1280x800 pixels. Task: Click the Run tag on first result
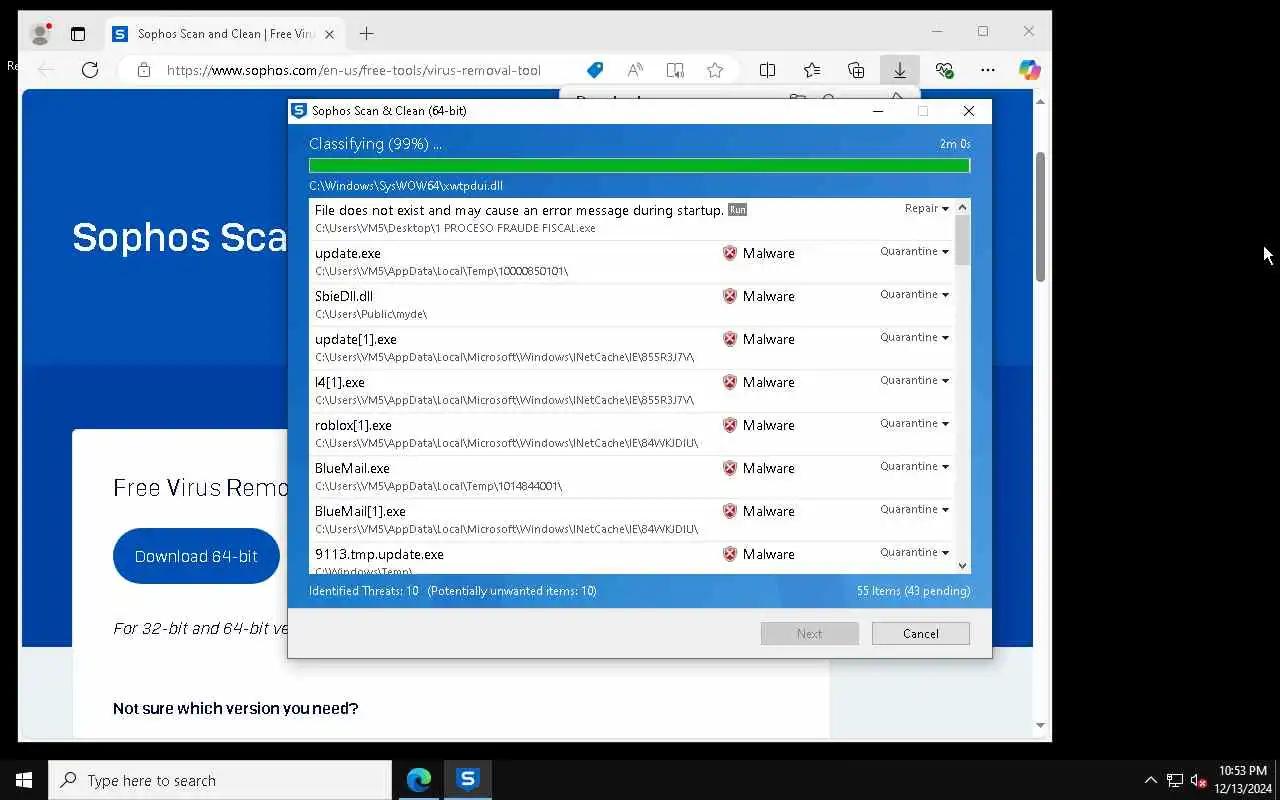pyautogui.click(x=737, y=210)
